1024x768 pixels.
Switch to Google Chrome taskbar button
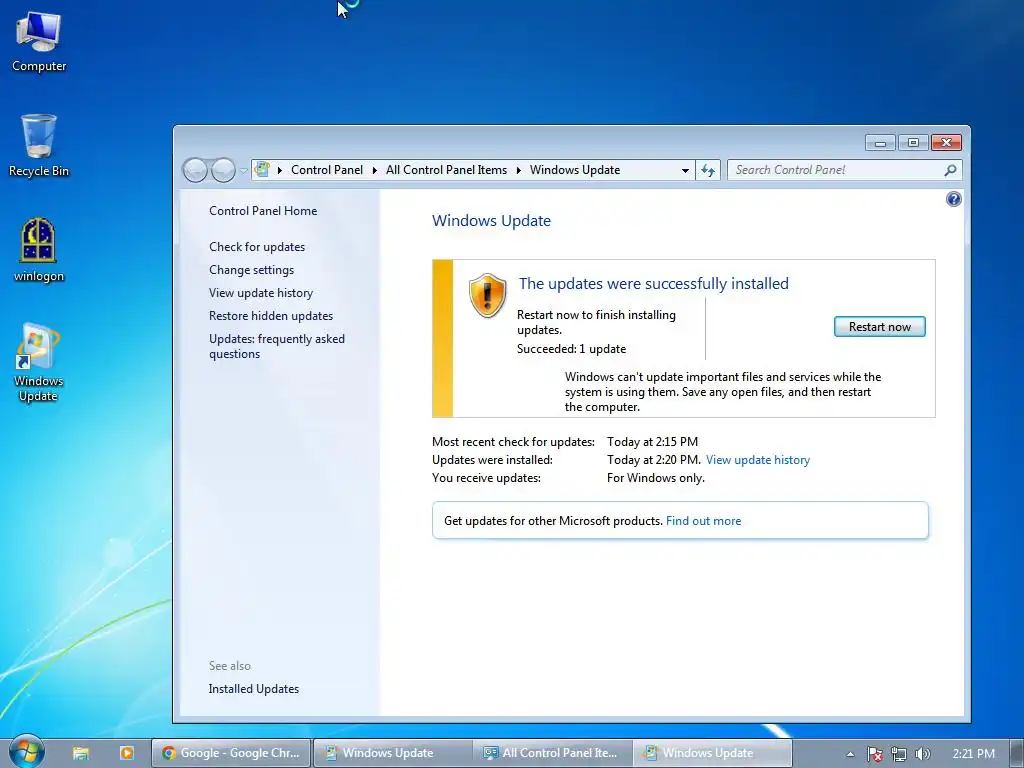pos(232,753)
